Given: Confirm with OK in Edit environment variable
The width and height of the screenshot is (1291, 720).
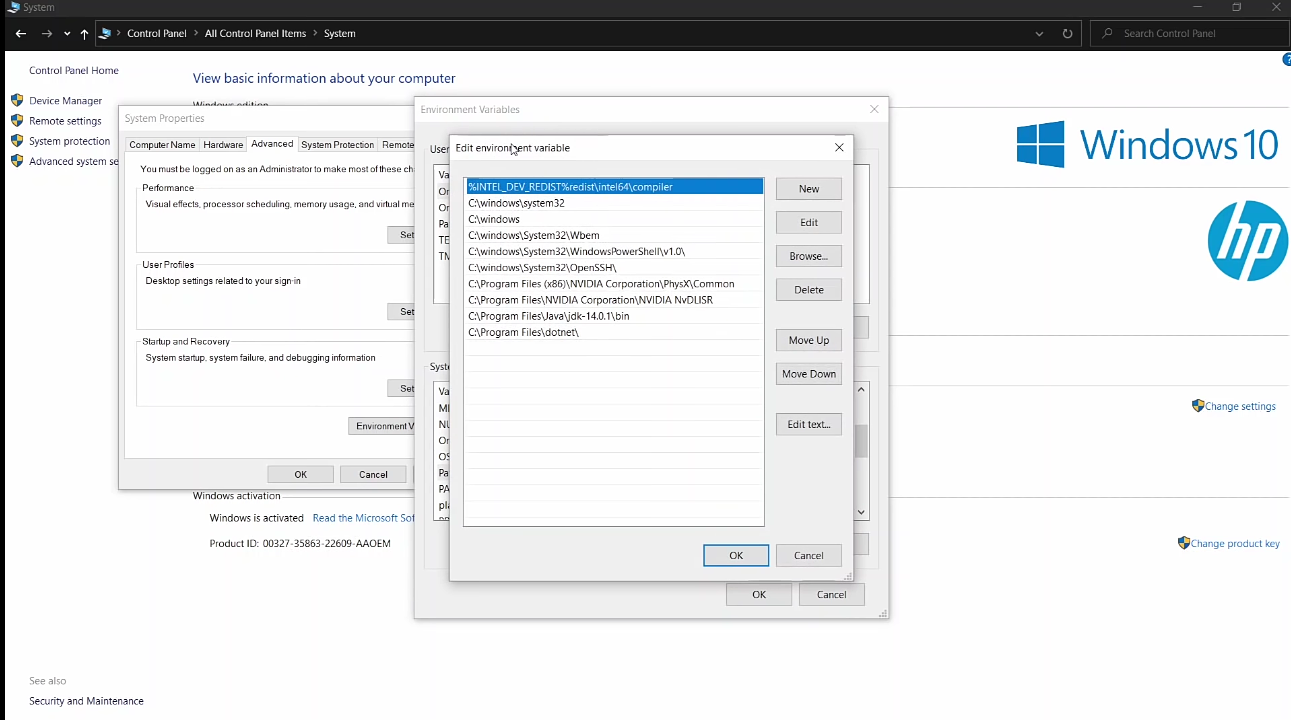Looking at the screenshot, I should pyautogui.click(x=736, y=555).
